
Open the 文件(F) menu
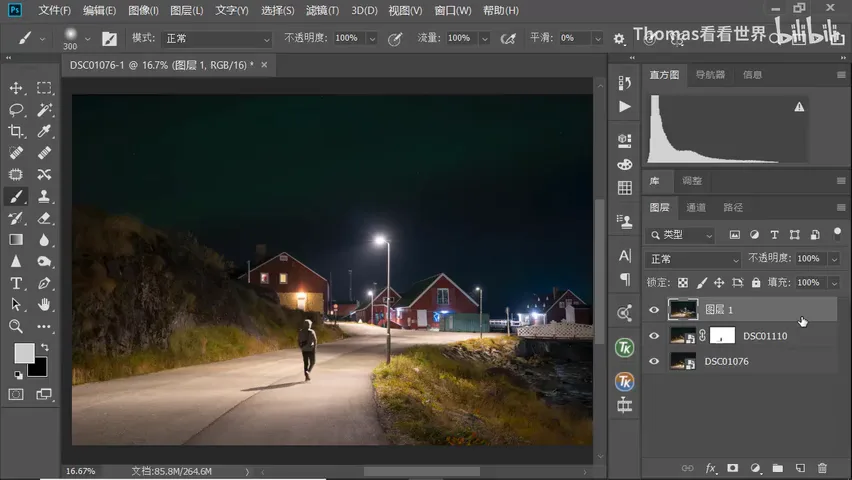[x=54, y=10]
